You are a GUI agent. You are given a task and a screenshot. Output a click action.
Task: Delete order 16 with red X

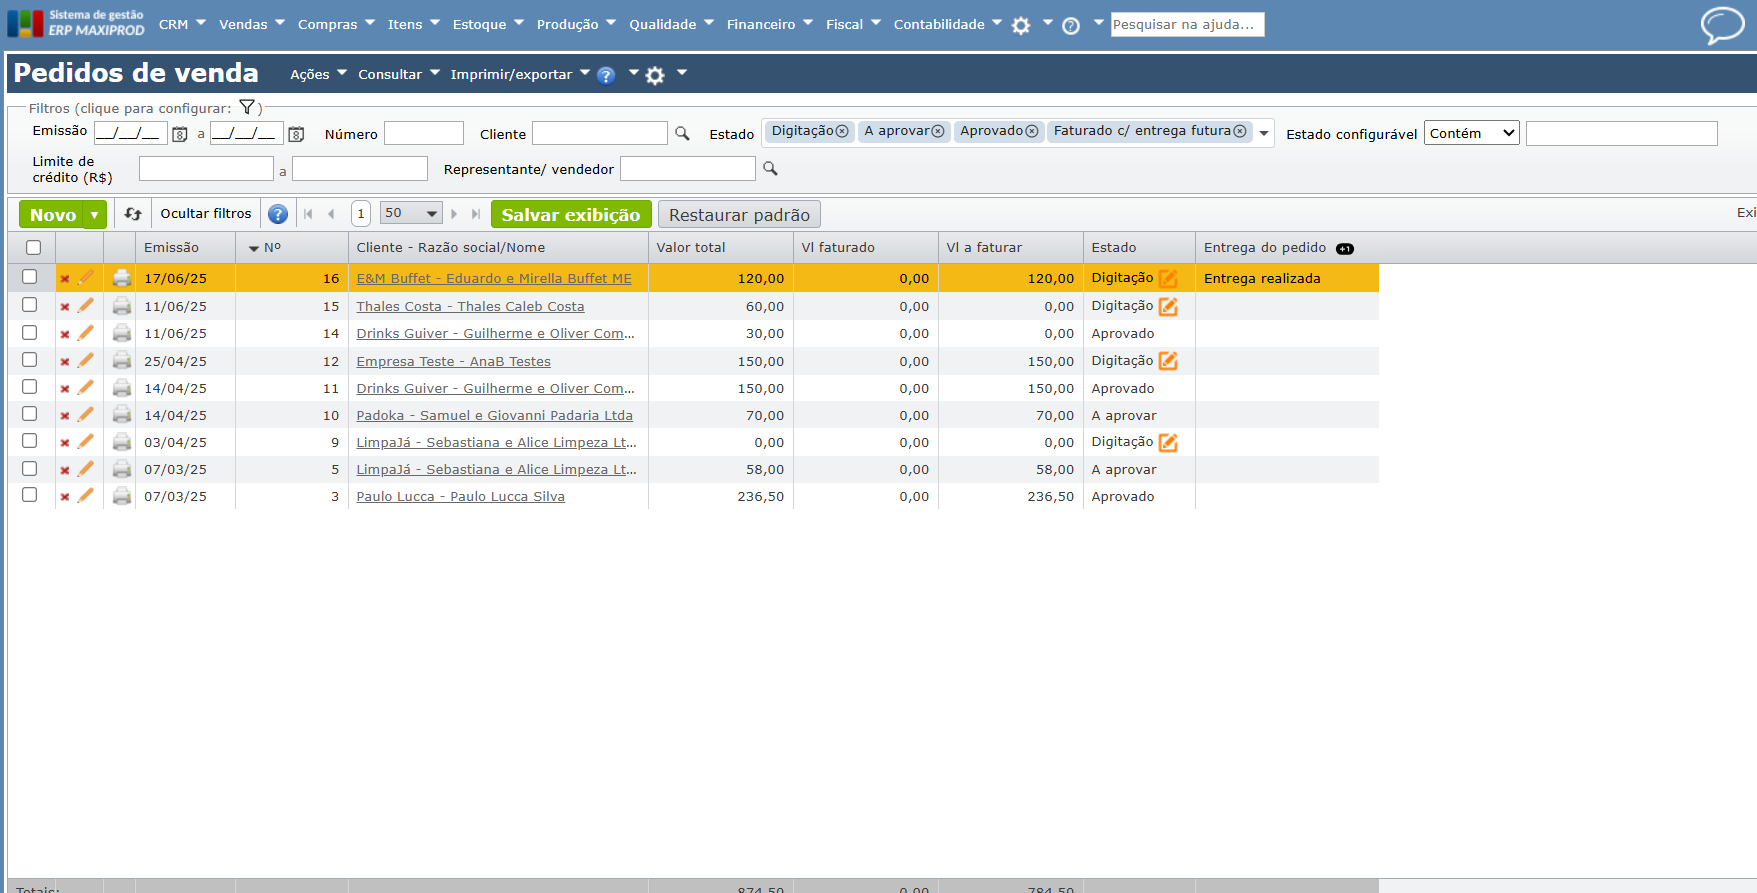[65, 279]
